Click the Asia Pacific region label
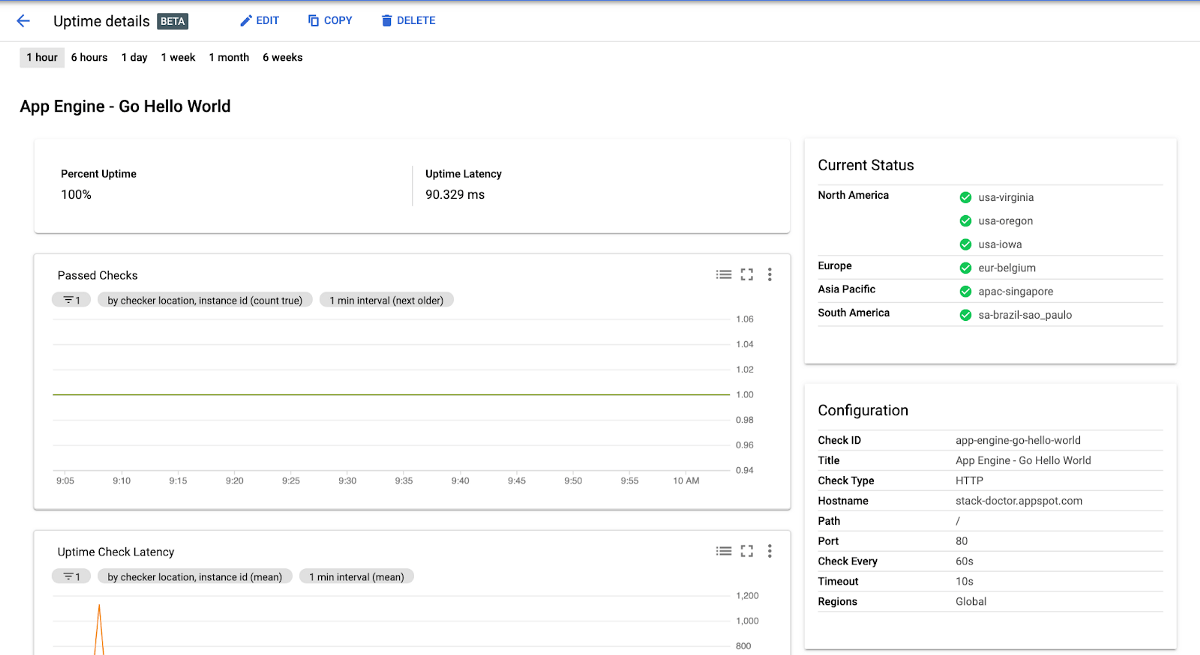Screen dimensions: 1200x655 847,289
